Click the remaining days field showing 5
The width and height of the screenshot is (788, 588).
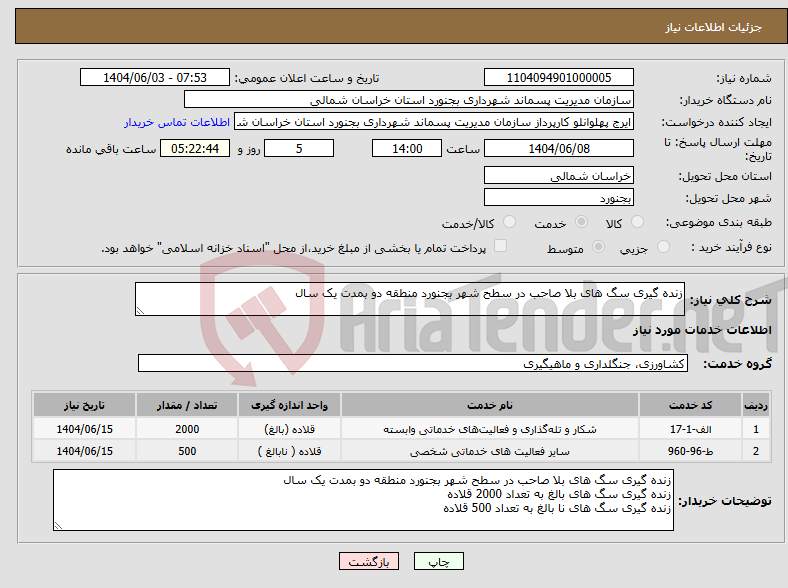click(x=299, y=148)
